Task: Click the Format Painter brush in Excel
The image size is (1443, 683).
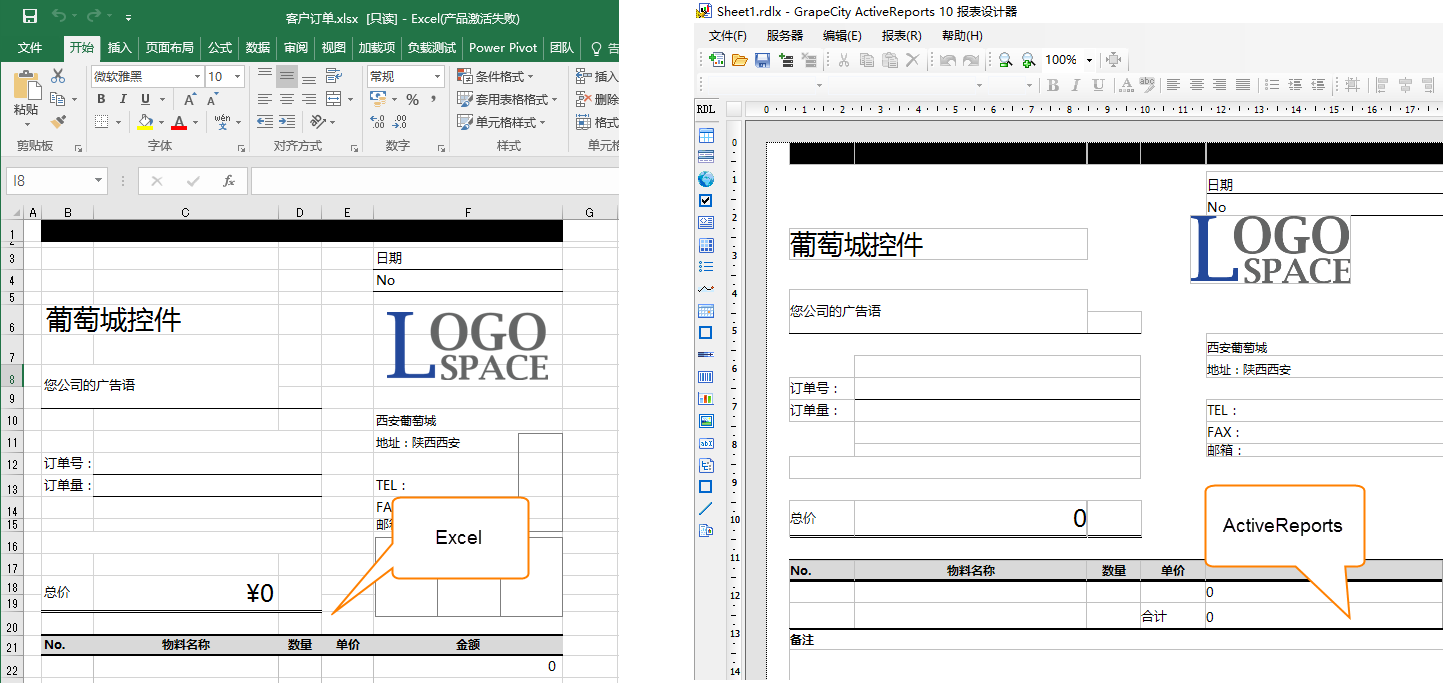Action: coord(57,122)
